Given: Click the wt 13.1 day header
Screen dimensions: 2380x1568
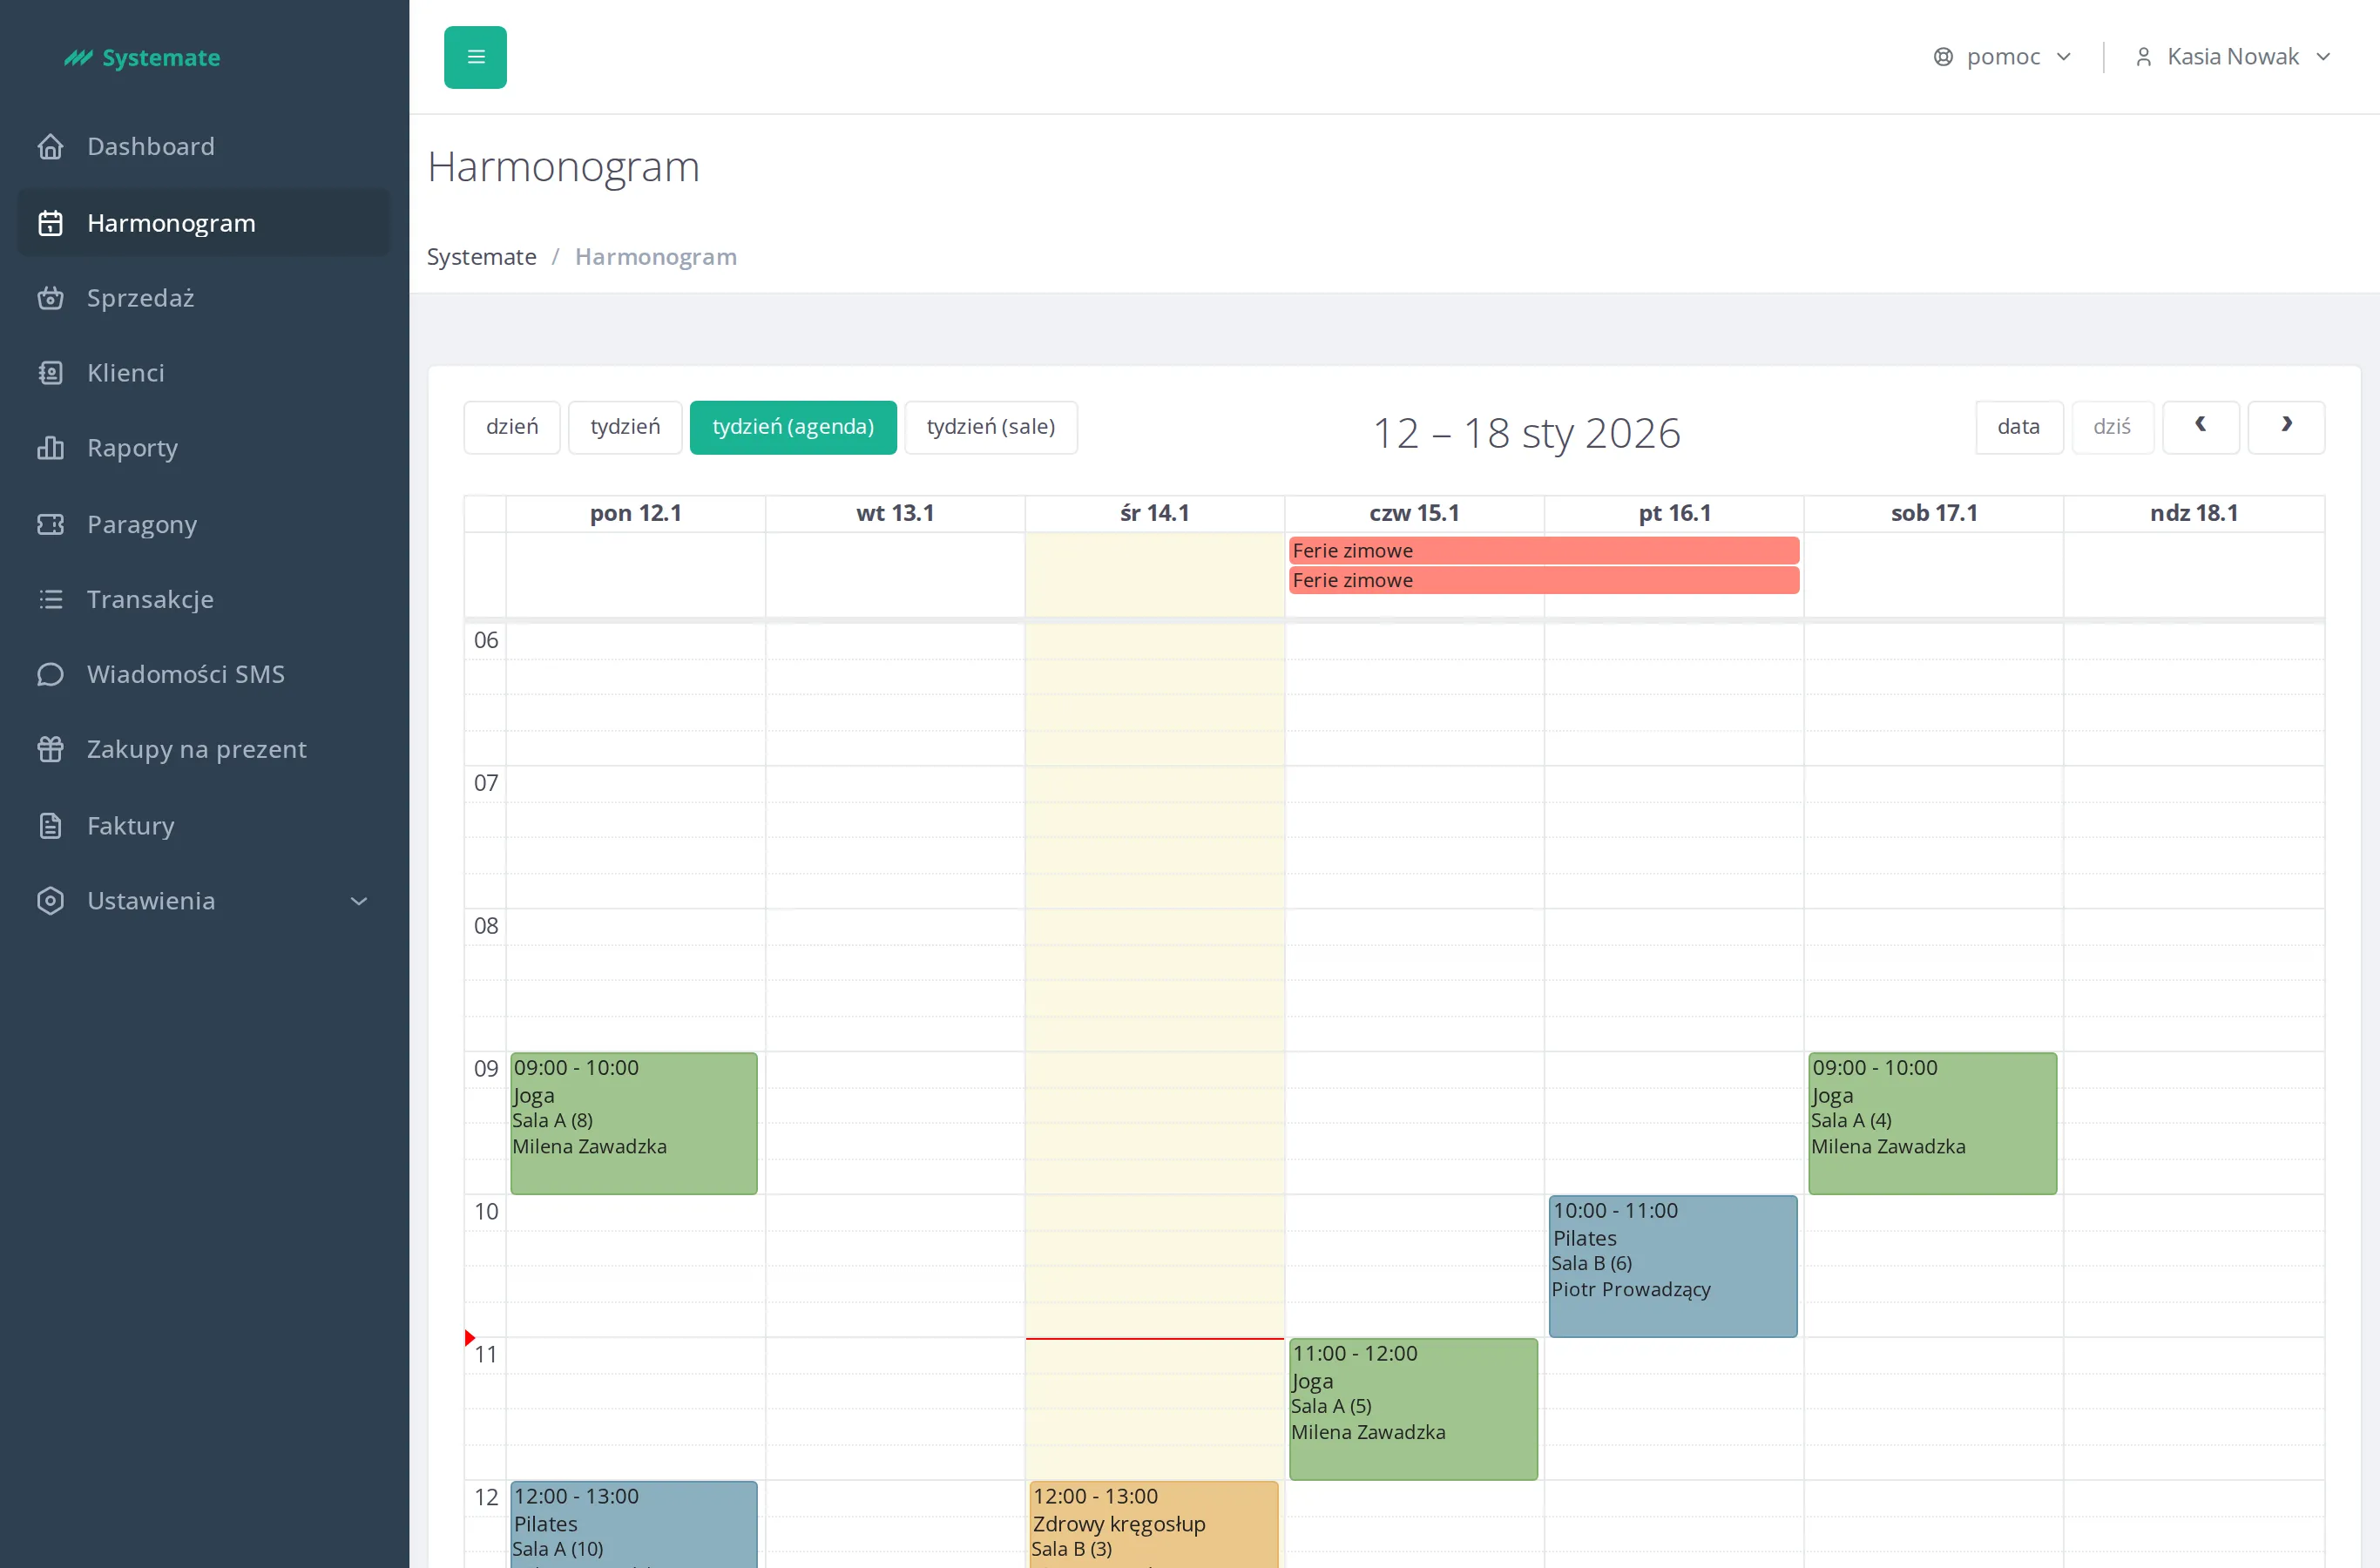Looking at the screenshot, I should pos(895,513).
